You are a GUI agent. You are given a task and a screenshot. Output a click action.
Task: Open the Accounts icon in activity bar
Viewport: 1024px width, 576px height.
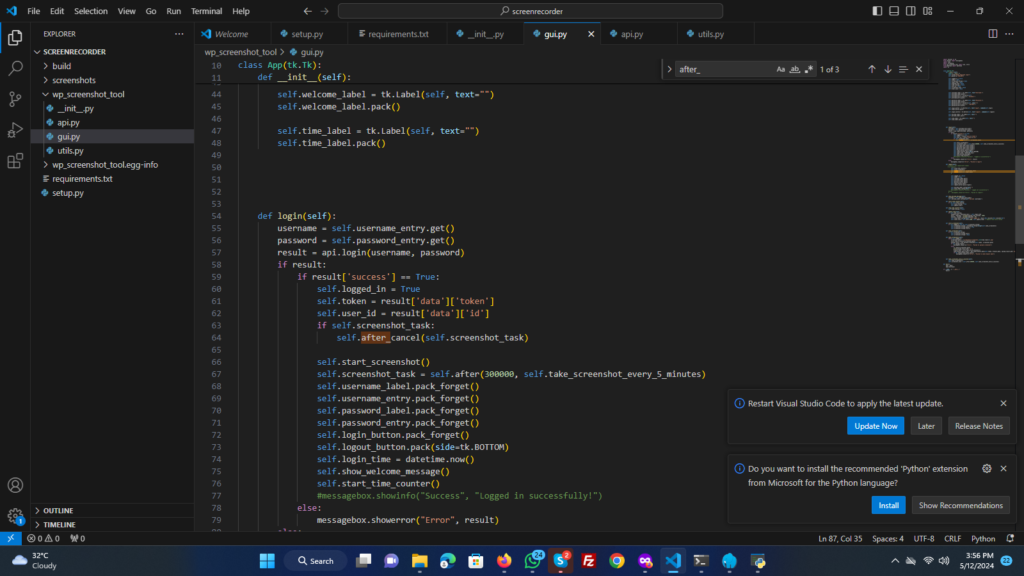(15, 485)
